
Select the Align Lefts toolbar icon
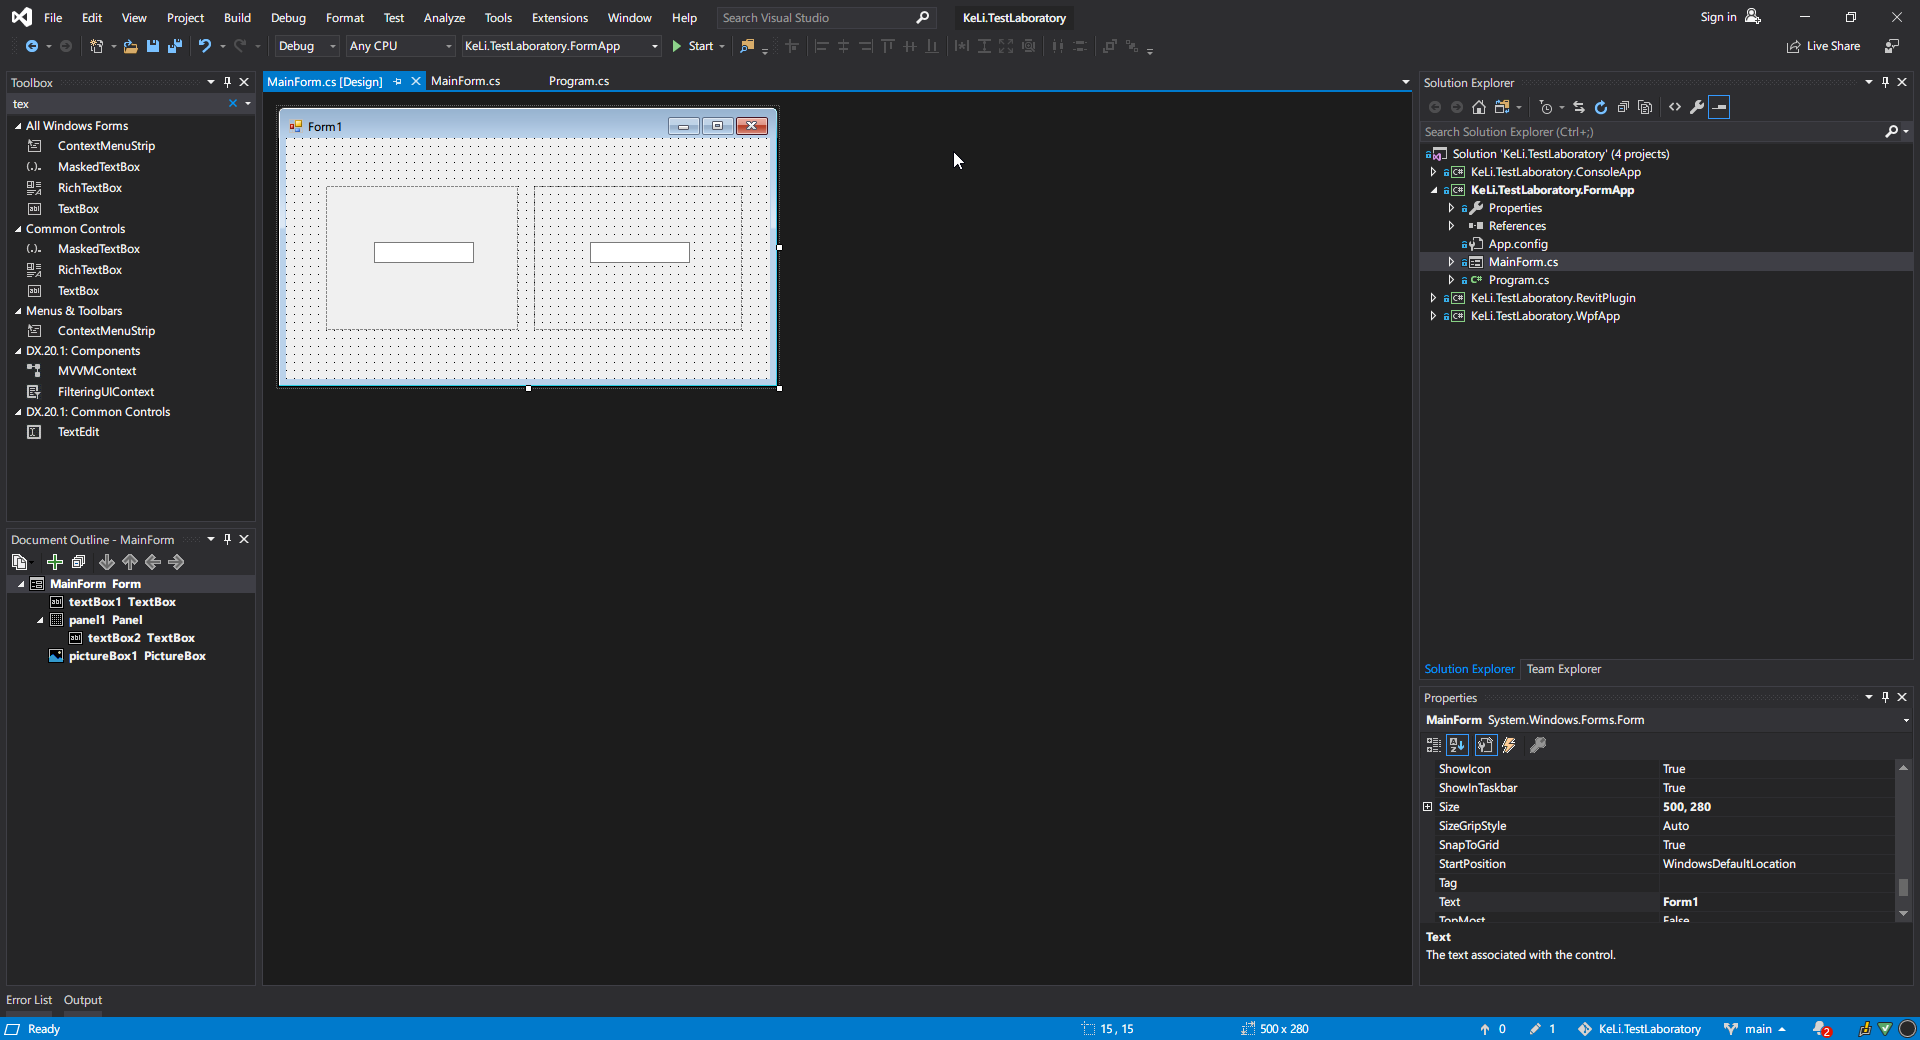coord(821,46)
